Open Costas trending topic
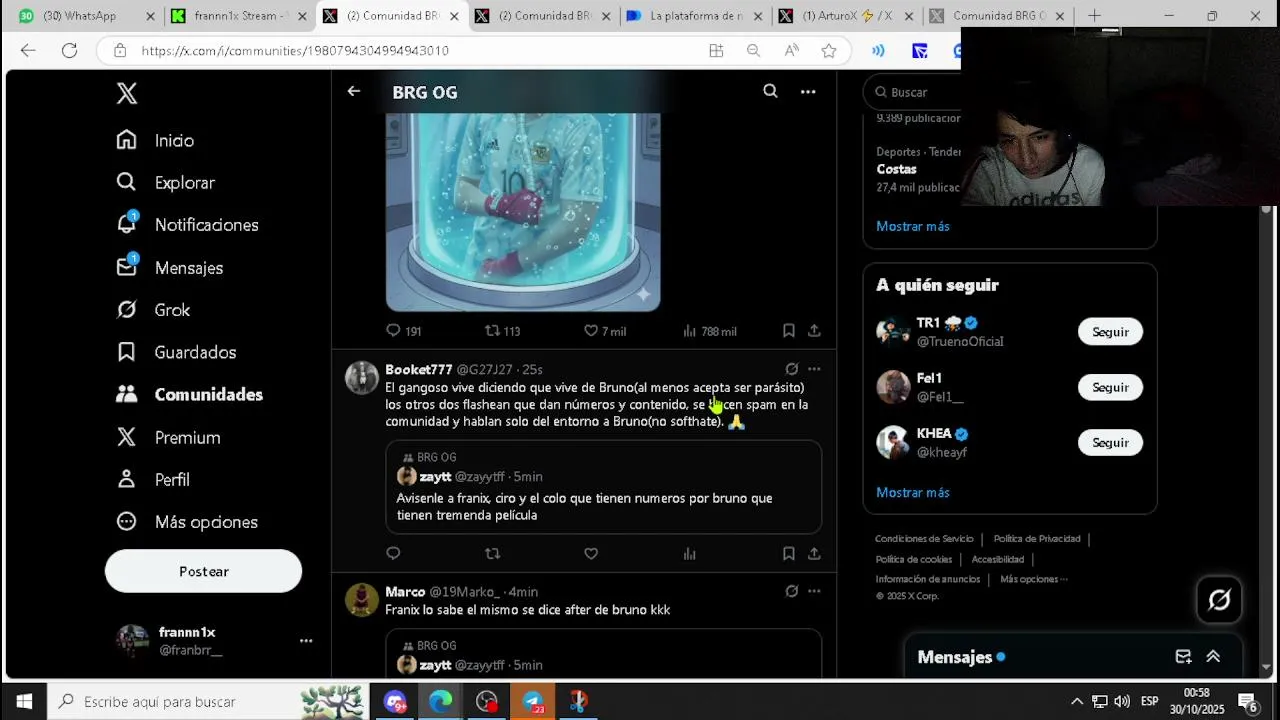The height and width of the screenshot is (720, 1280). pos(896,169)
